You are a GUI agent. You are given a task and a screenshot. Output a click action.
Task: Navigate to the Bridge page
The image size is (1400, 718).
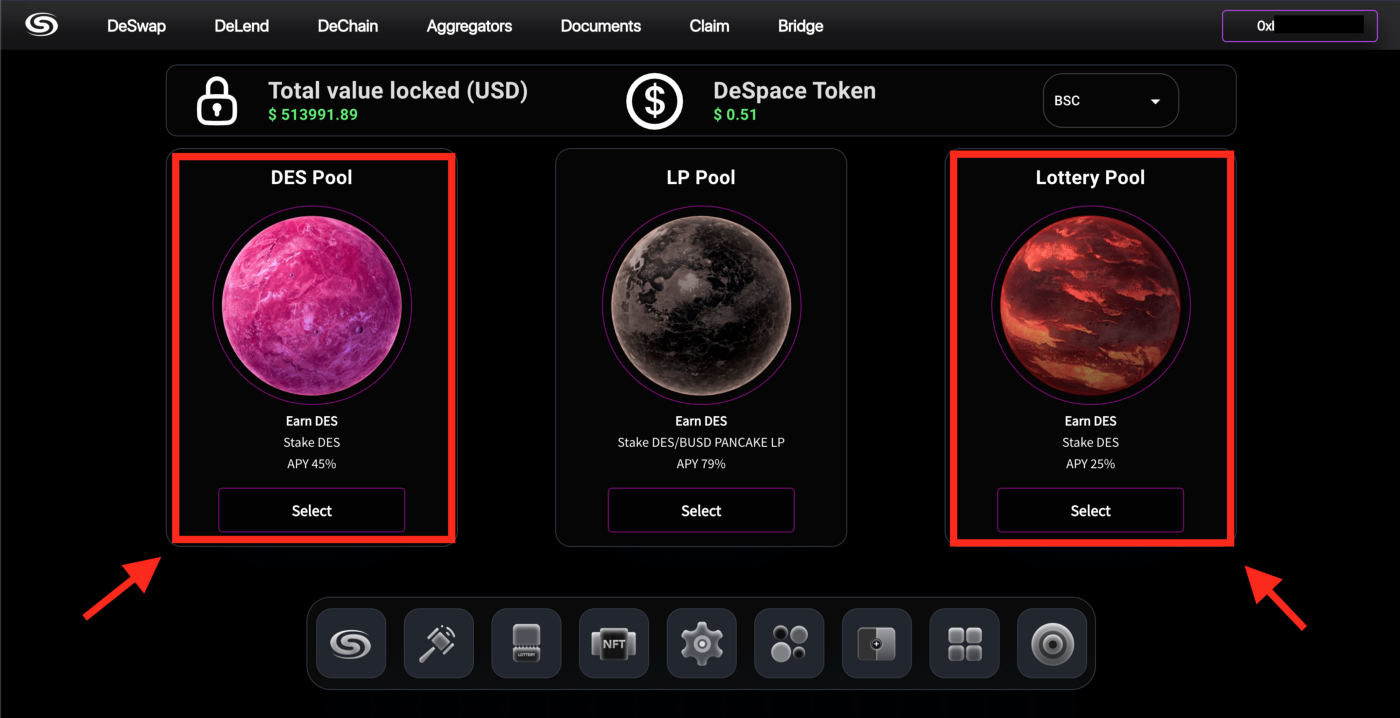point(800,26)
